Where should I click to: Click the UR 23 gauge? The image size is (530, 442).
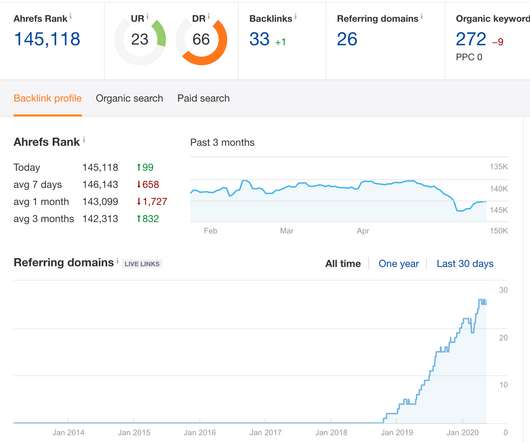point(140,40)
